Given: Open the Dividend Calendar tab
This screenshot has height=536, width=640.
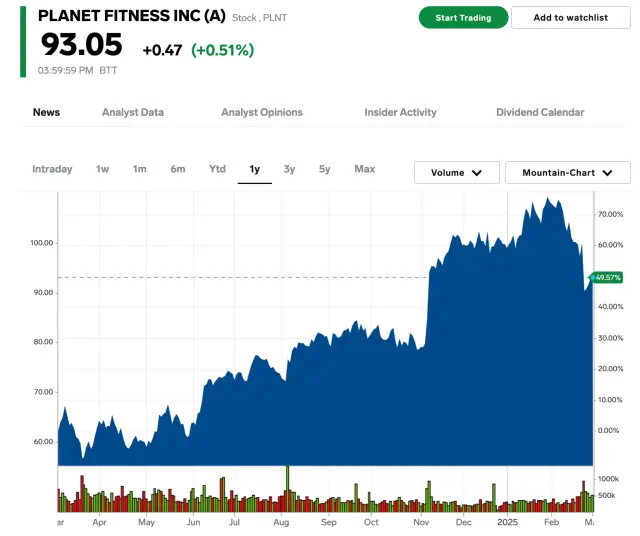Looking at the screenshot, I should (540, 113).
